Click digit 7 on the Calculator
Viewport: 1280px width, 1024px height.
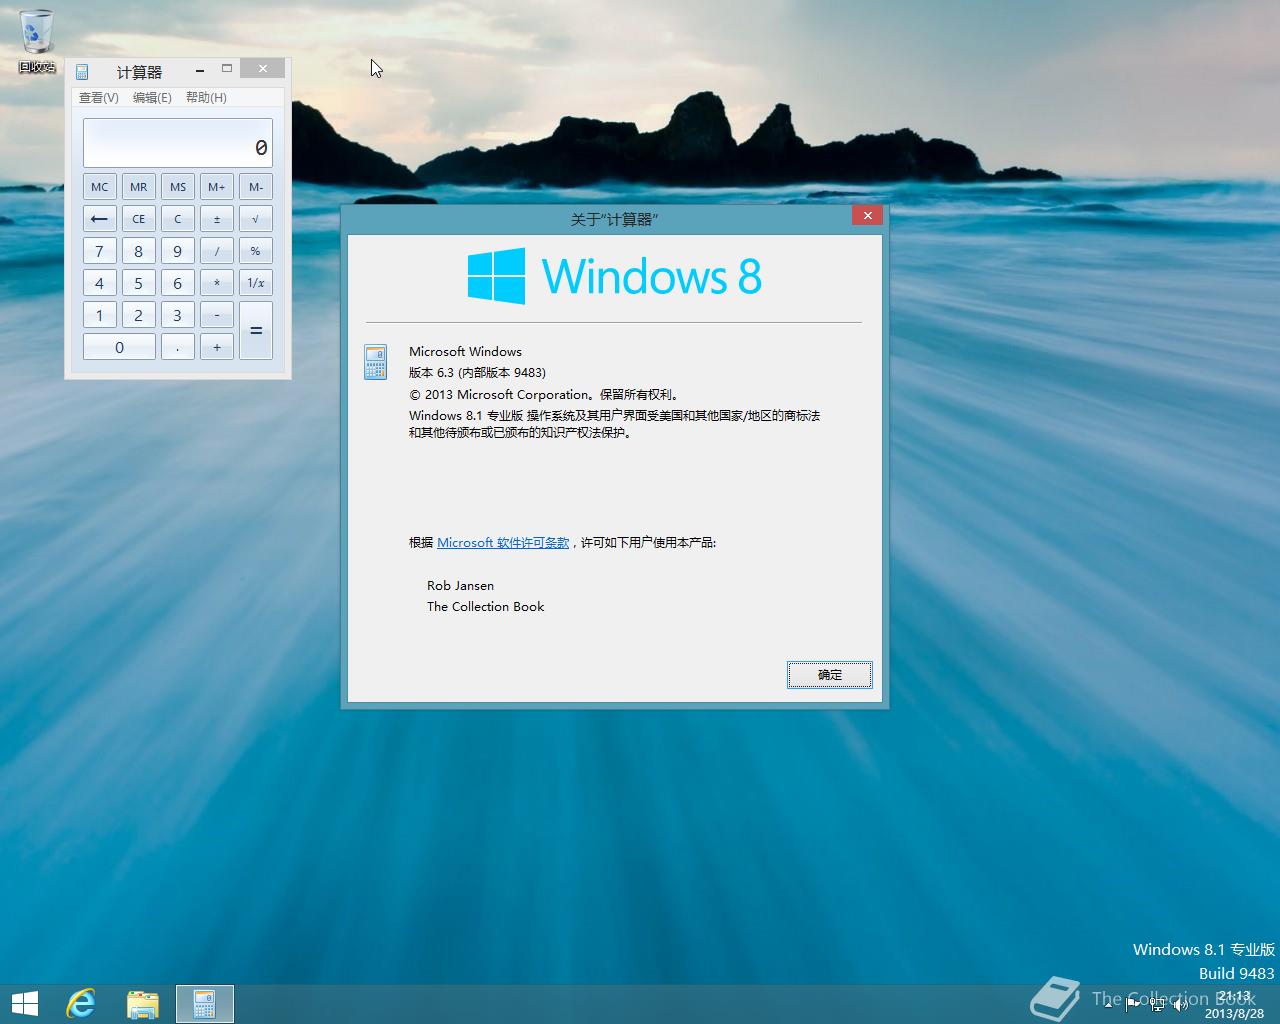point(100,251)
